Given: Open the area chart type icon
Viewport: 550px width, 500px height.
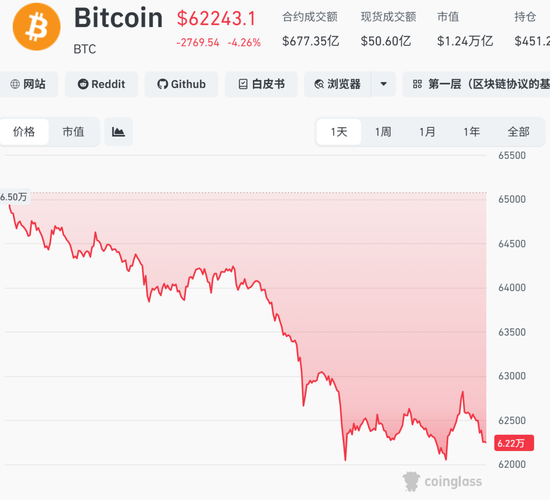Looking at the screenshot, I should coord(119,132).
